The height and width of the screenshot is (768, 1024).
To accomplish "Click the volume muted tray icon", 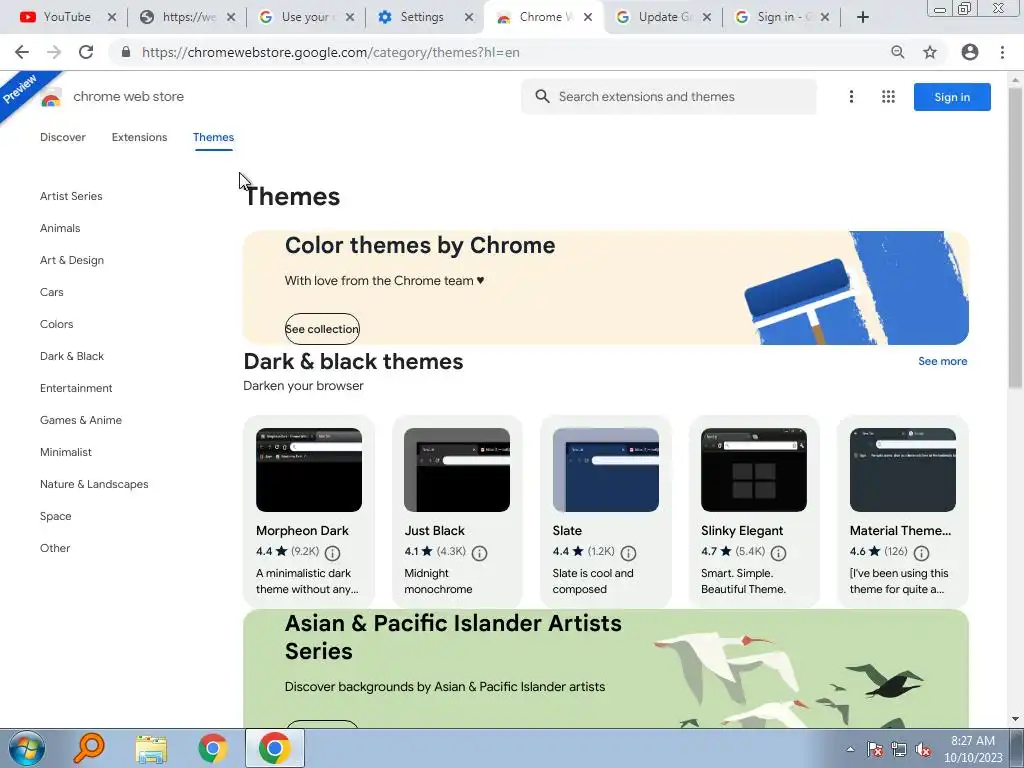I will pyautogui.click(x=923, y=749).
